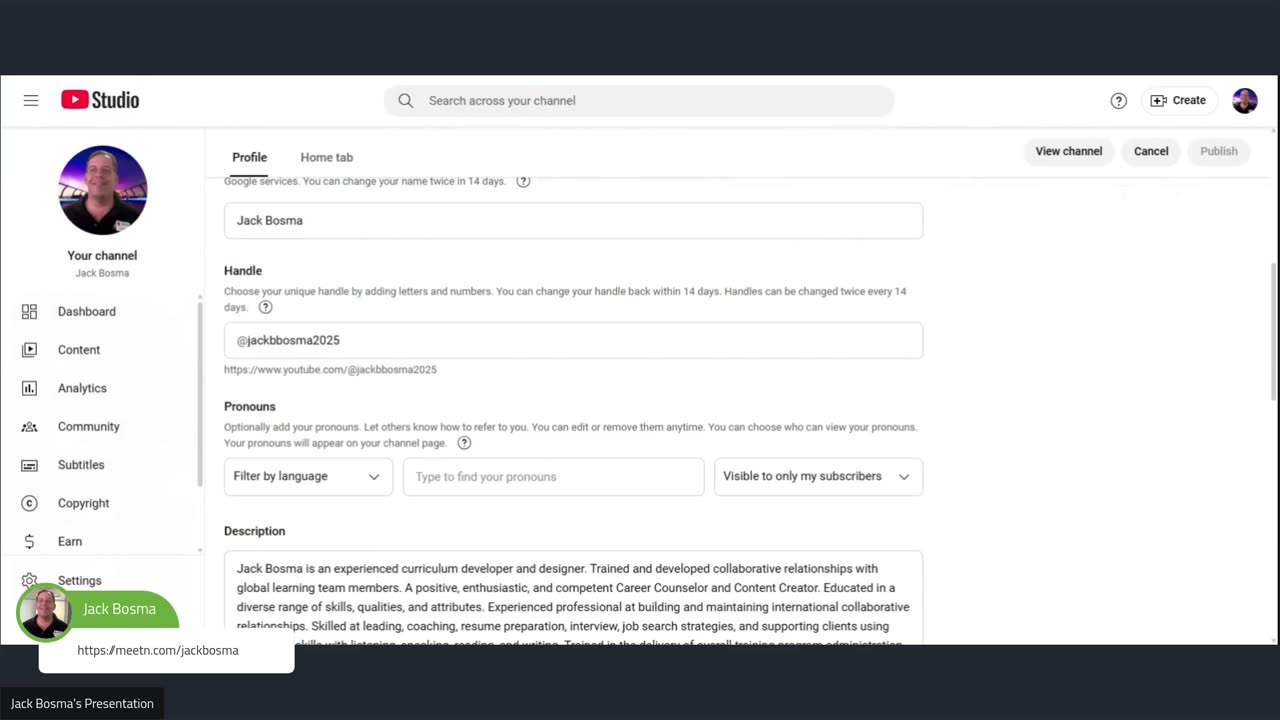The image size is (1280, 720).
Task: Click the pronouns search input field
Action: pyautogui.click(x=553, y=477)
